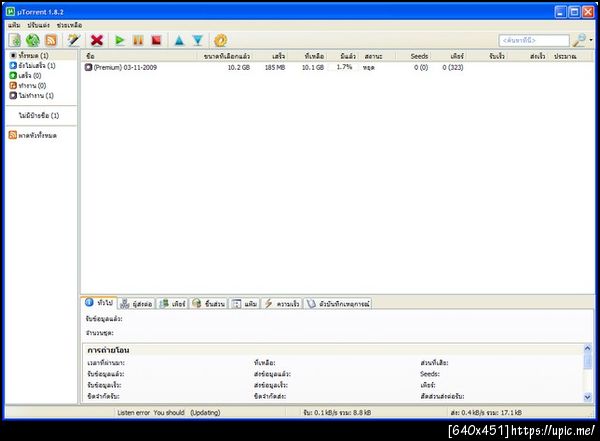600x441 pixels.
Task: Switch to the Trackers tab
Action: point(136,304)
